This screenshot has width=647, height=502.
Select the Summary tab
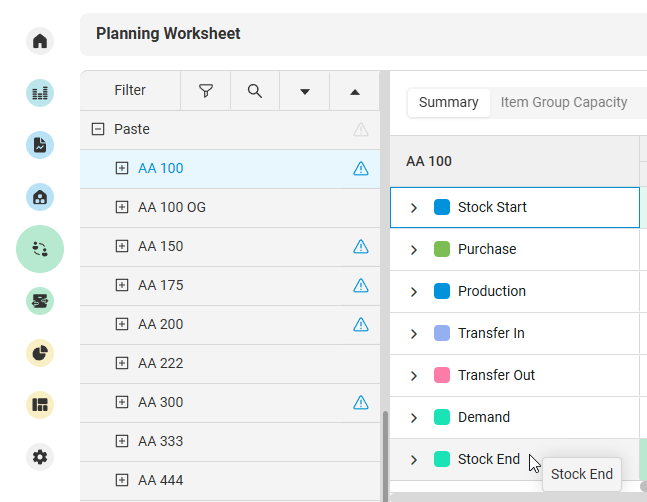[448, 102]
